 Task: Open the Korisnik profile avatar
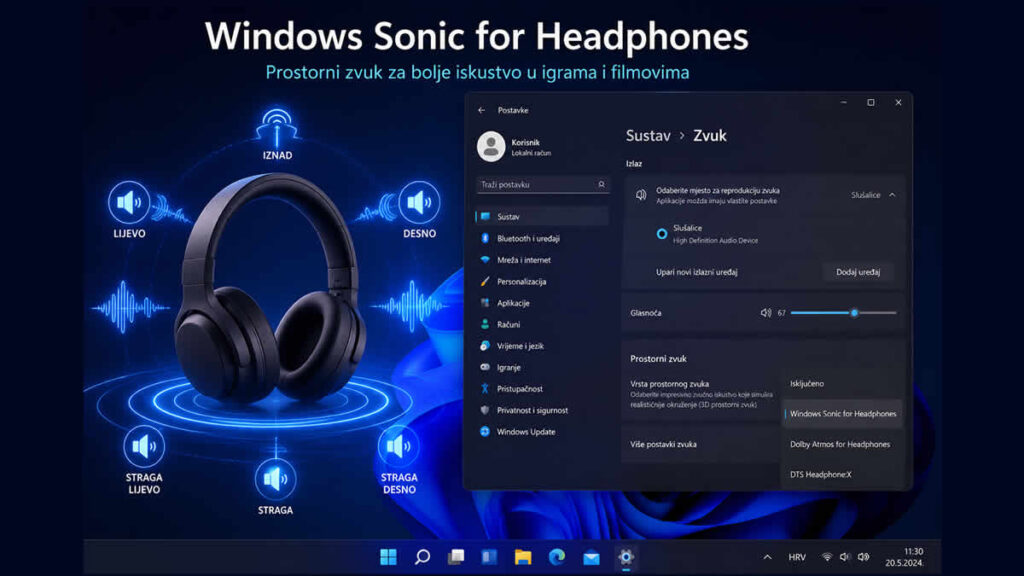491,146
